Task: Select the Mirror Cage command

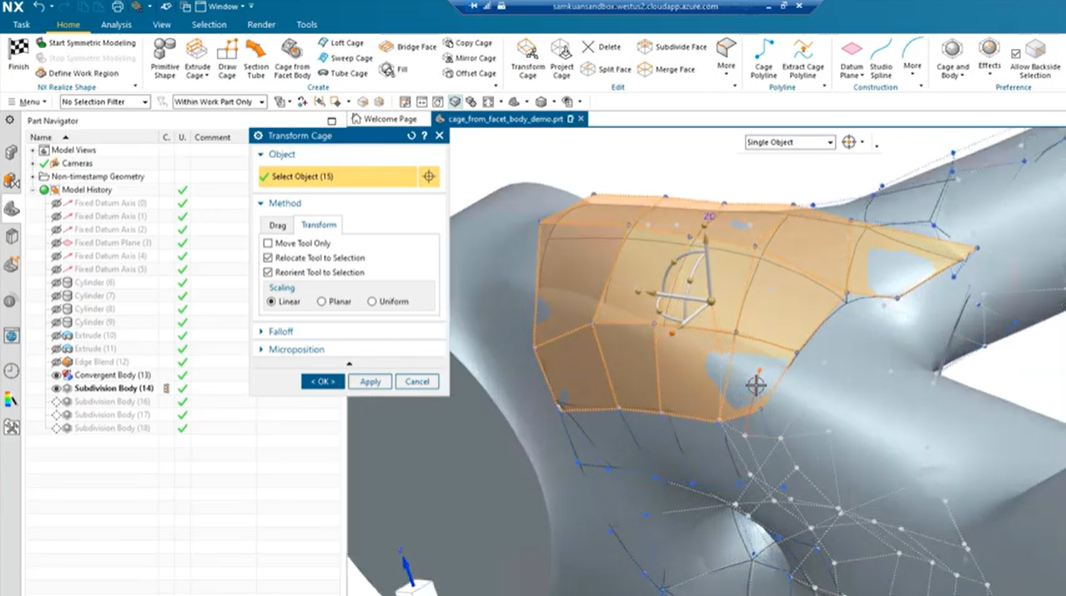Action: 469,58
